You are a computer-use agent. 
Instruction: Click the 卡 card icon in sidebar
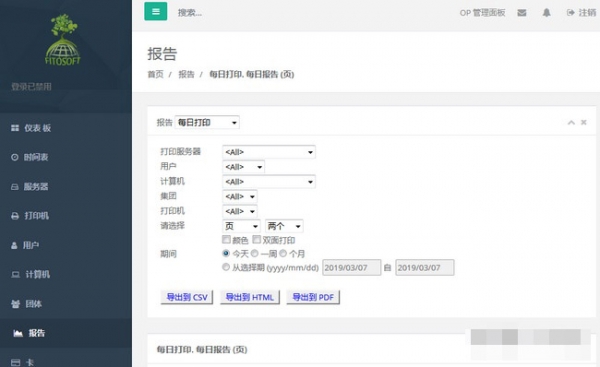tap(15, 362)
